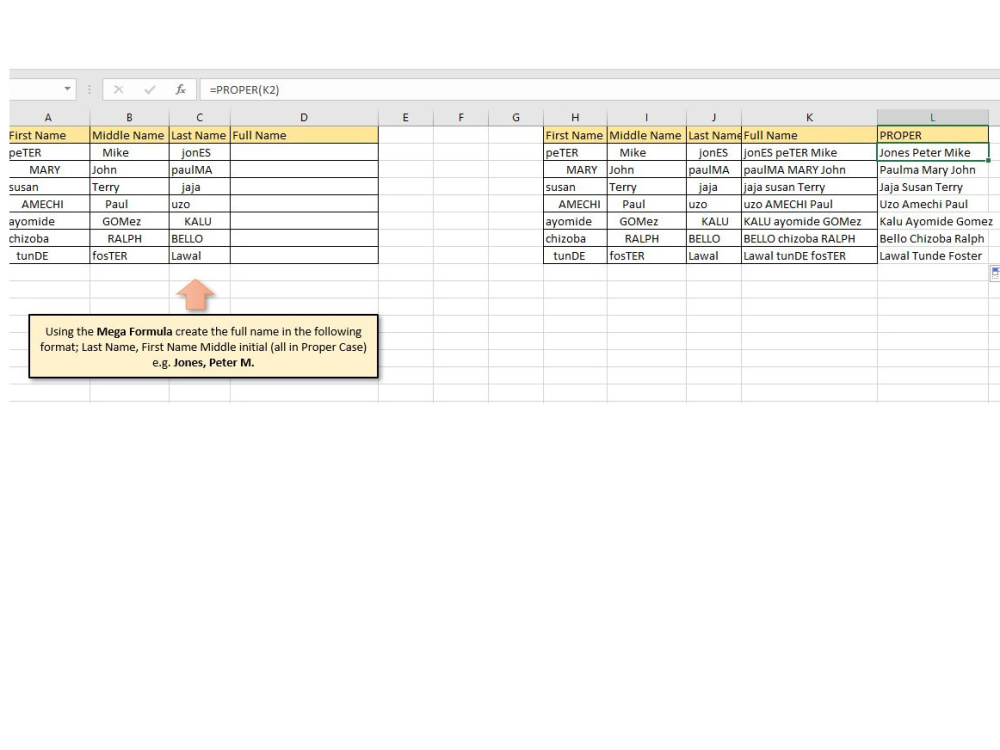Select 'paulMA' cell in column C

pyautogui.click(x=200, y=170)
